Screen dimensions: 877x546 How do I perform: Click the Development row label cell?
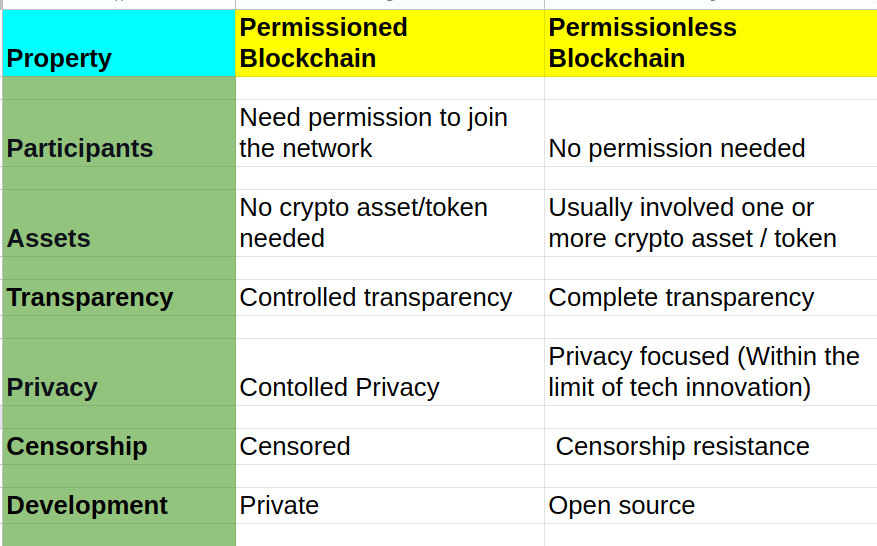point(119,506)
